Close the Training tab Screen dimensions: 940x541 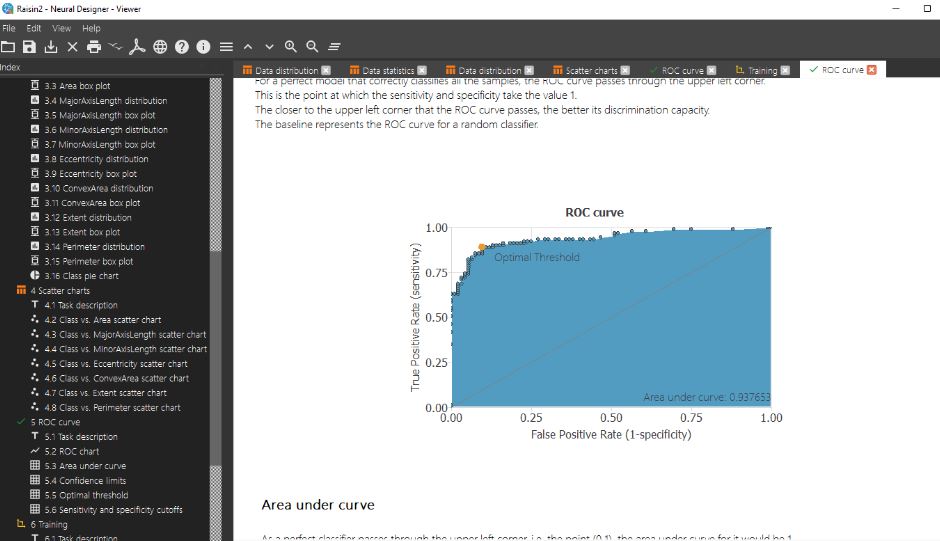(x=785, y=70)
